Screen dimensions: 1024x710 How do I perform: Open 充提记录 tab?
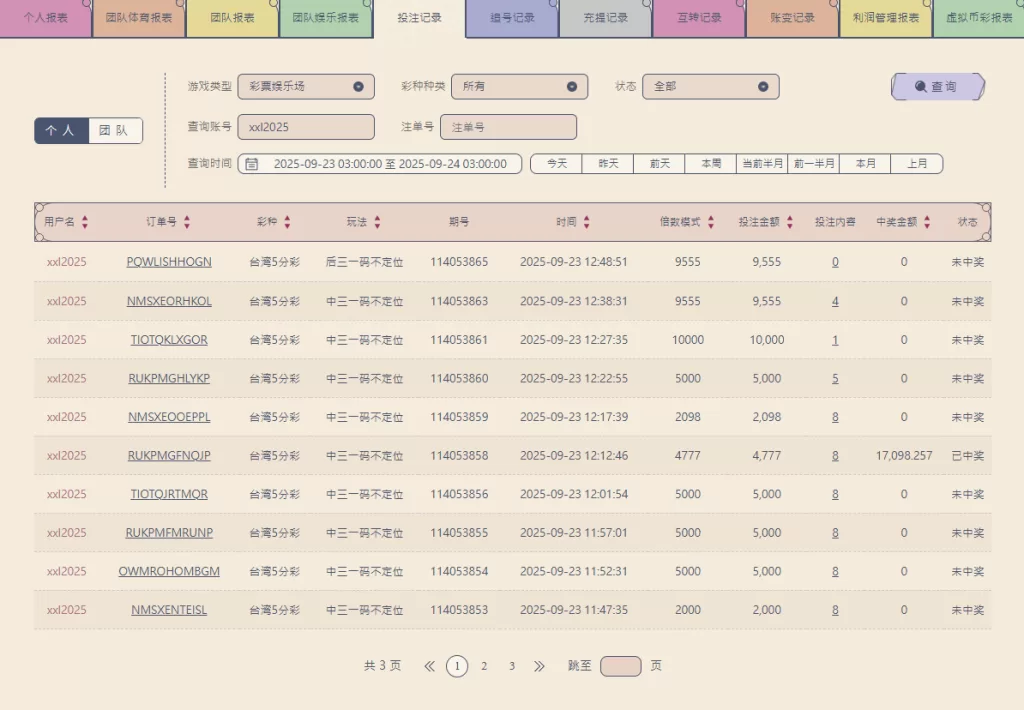pos(605,18)
